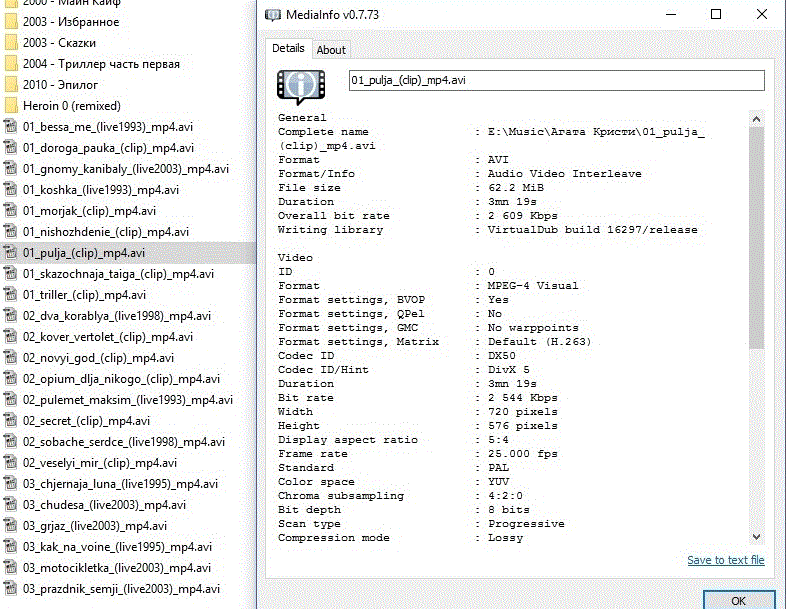This screenshot has height=609, width=786.
Task: Select folder name 2004 - Триллер часть первая
Action: point(101,64)
